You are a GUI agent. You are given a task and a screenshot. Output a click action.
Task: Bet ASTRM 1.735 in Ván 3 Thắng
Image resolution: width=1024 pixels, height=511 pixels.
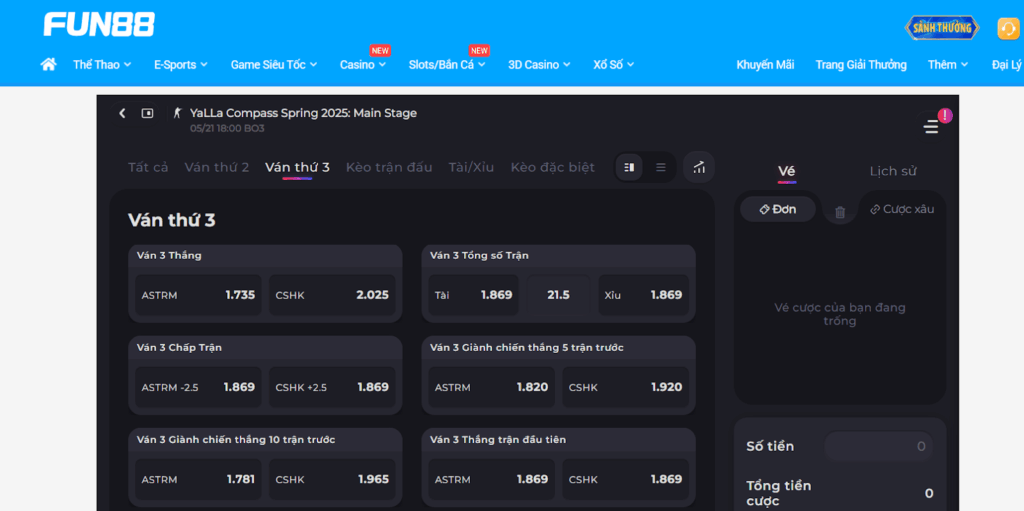point(199,295)
